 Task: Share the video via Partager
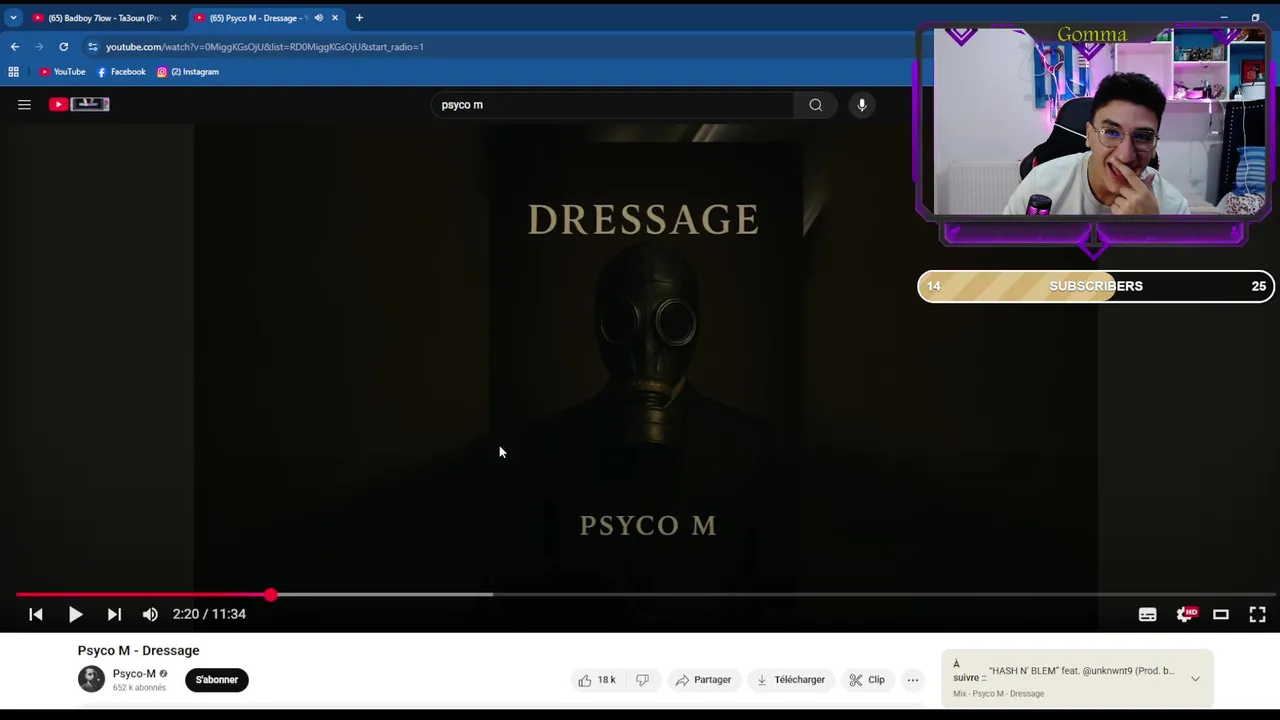tap(703, 680)
